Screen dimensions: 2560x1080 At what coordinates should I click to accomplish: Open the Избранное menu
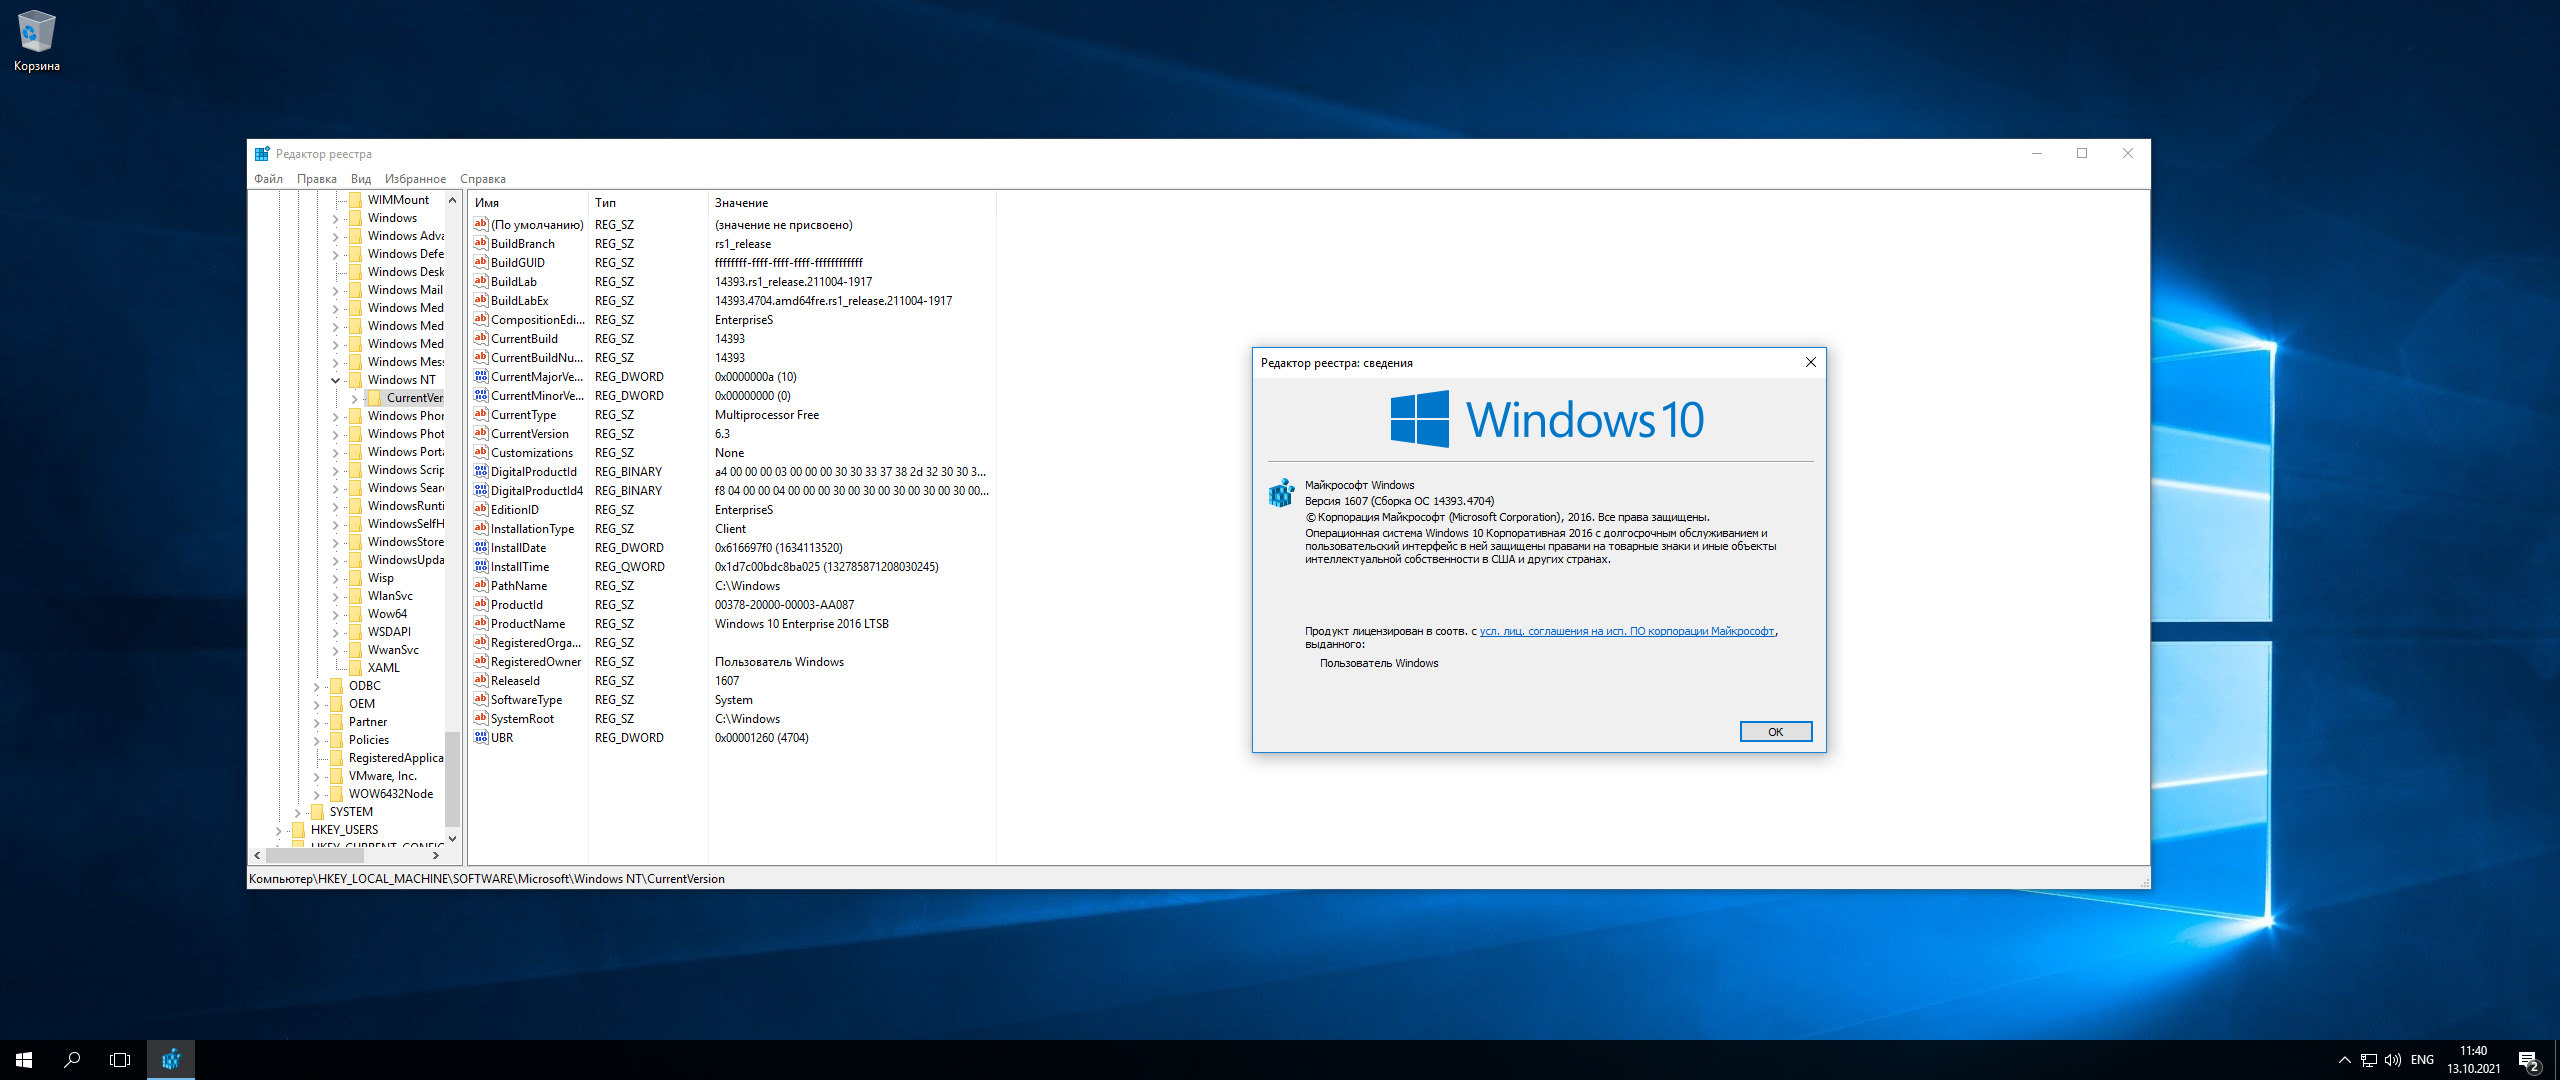[415, 179]
